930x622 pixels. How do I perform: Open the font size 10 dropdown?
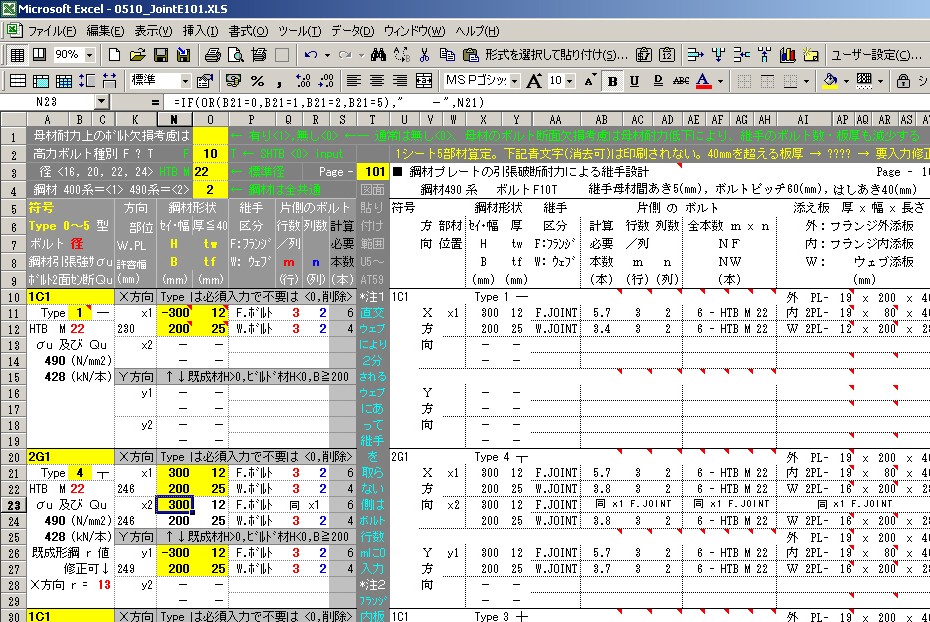pyautogui.click(x=570, y=81)
